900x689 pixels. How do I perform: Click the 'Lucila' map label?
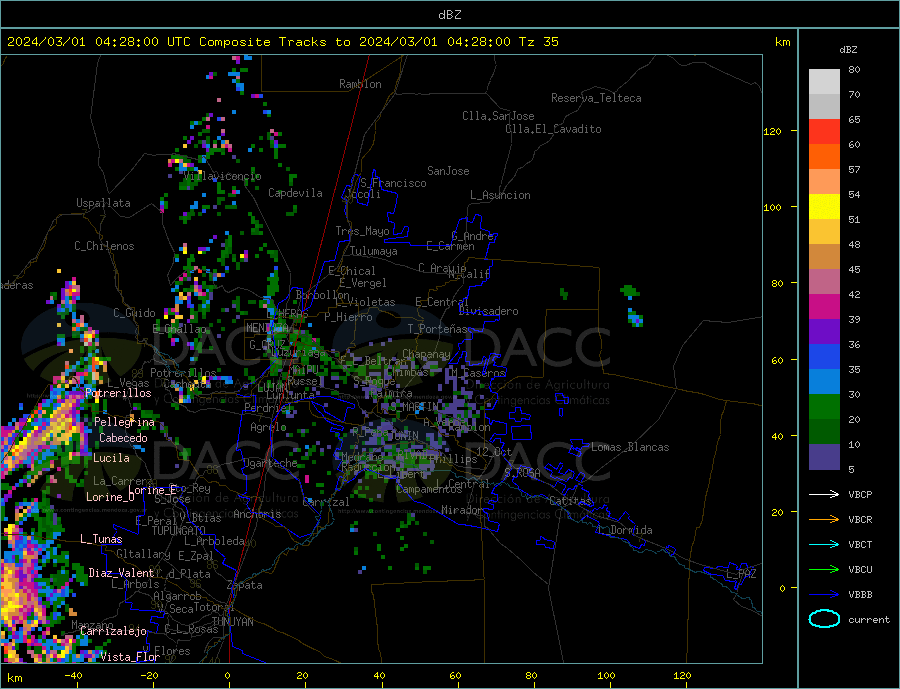click(111, 458)
